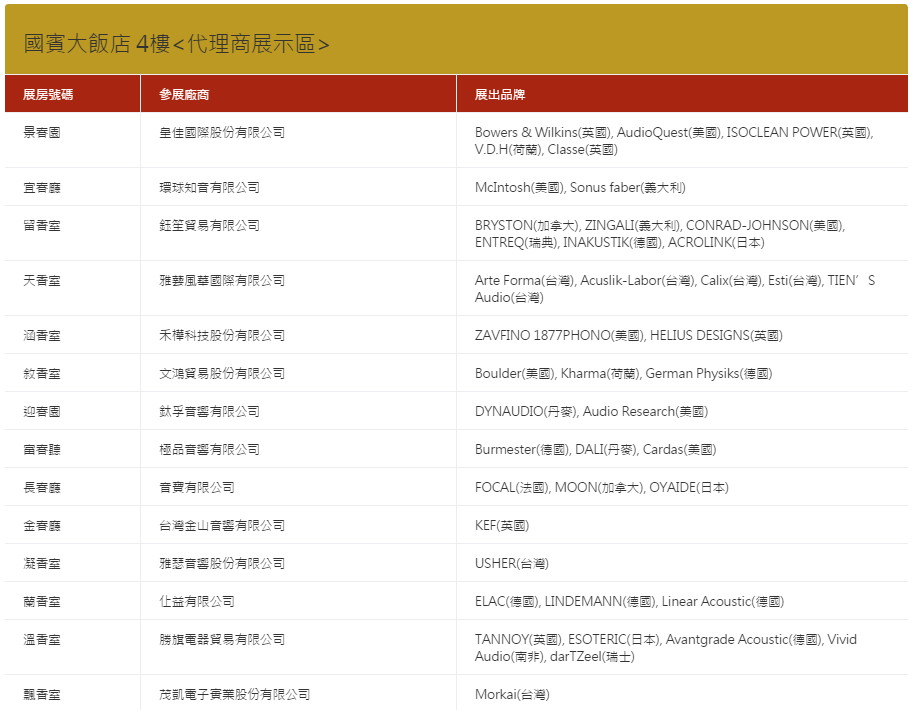914x710 pixels.
Task: Select the 留香室 room cell
Action: [x=72, y=233]
